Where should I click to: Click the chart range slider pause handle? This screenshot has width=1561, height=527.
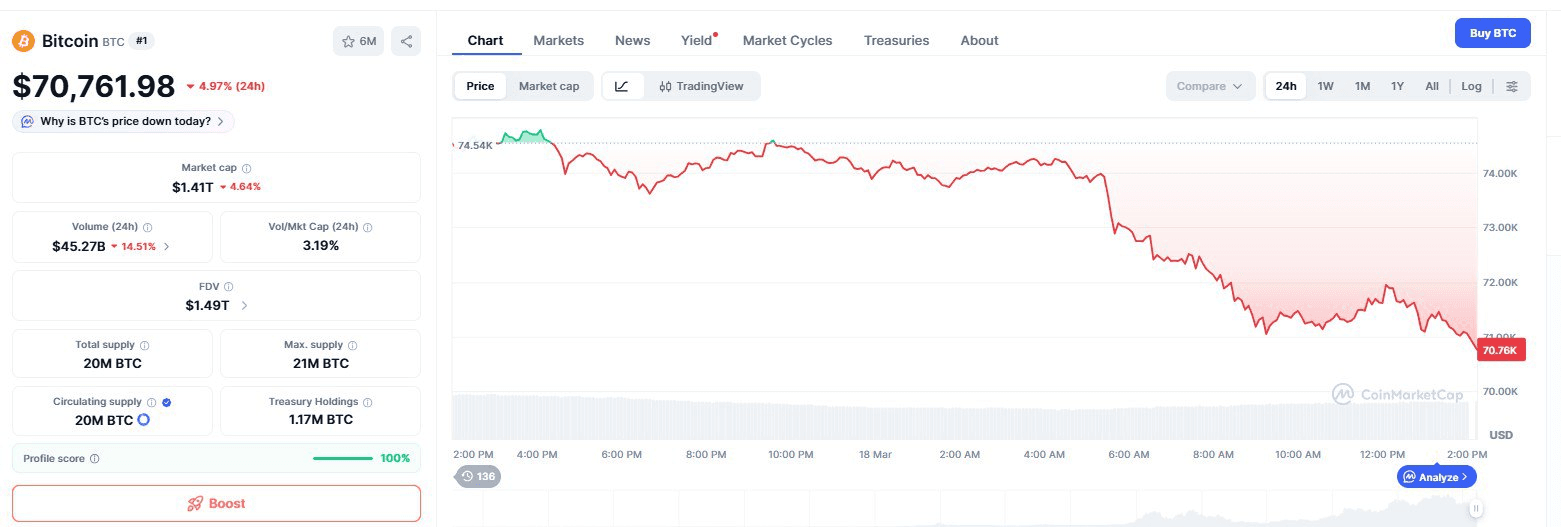click(1475, 508)
